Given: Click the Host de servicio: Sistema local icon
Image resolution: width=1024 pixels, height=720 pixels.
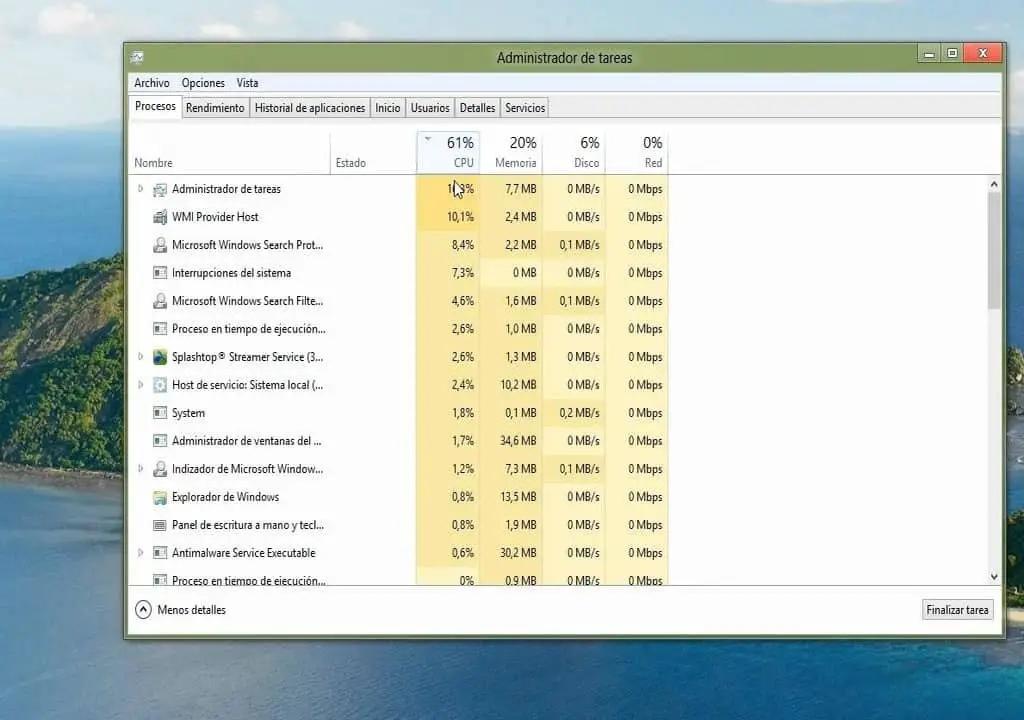Looking at the screenshot, I should [160, 385].
